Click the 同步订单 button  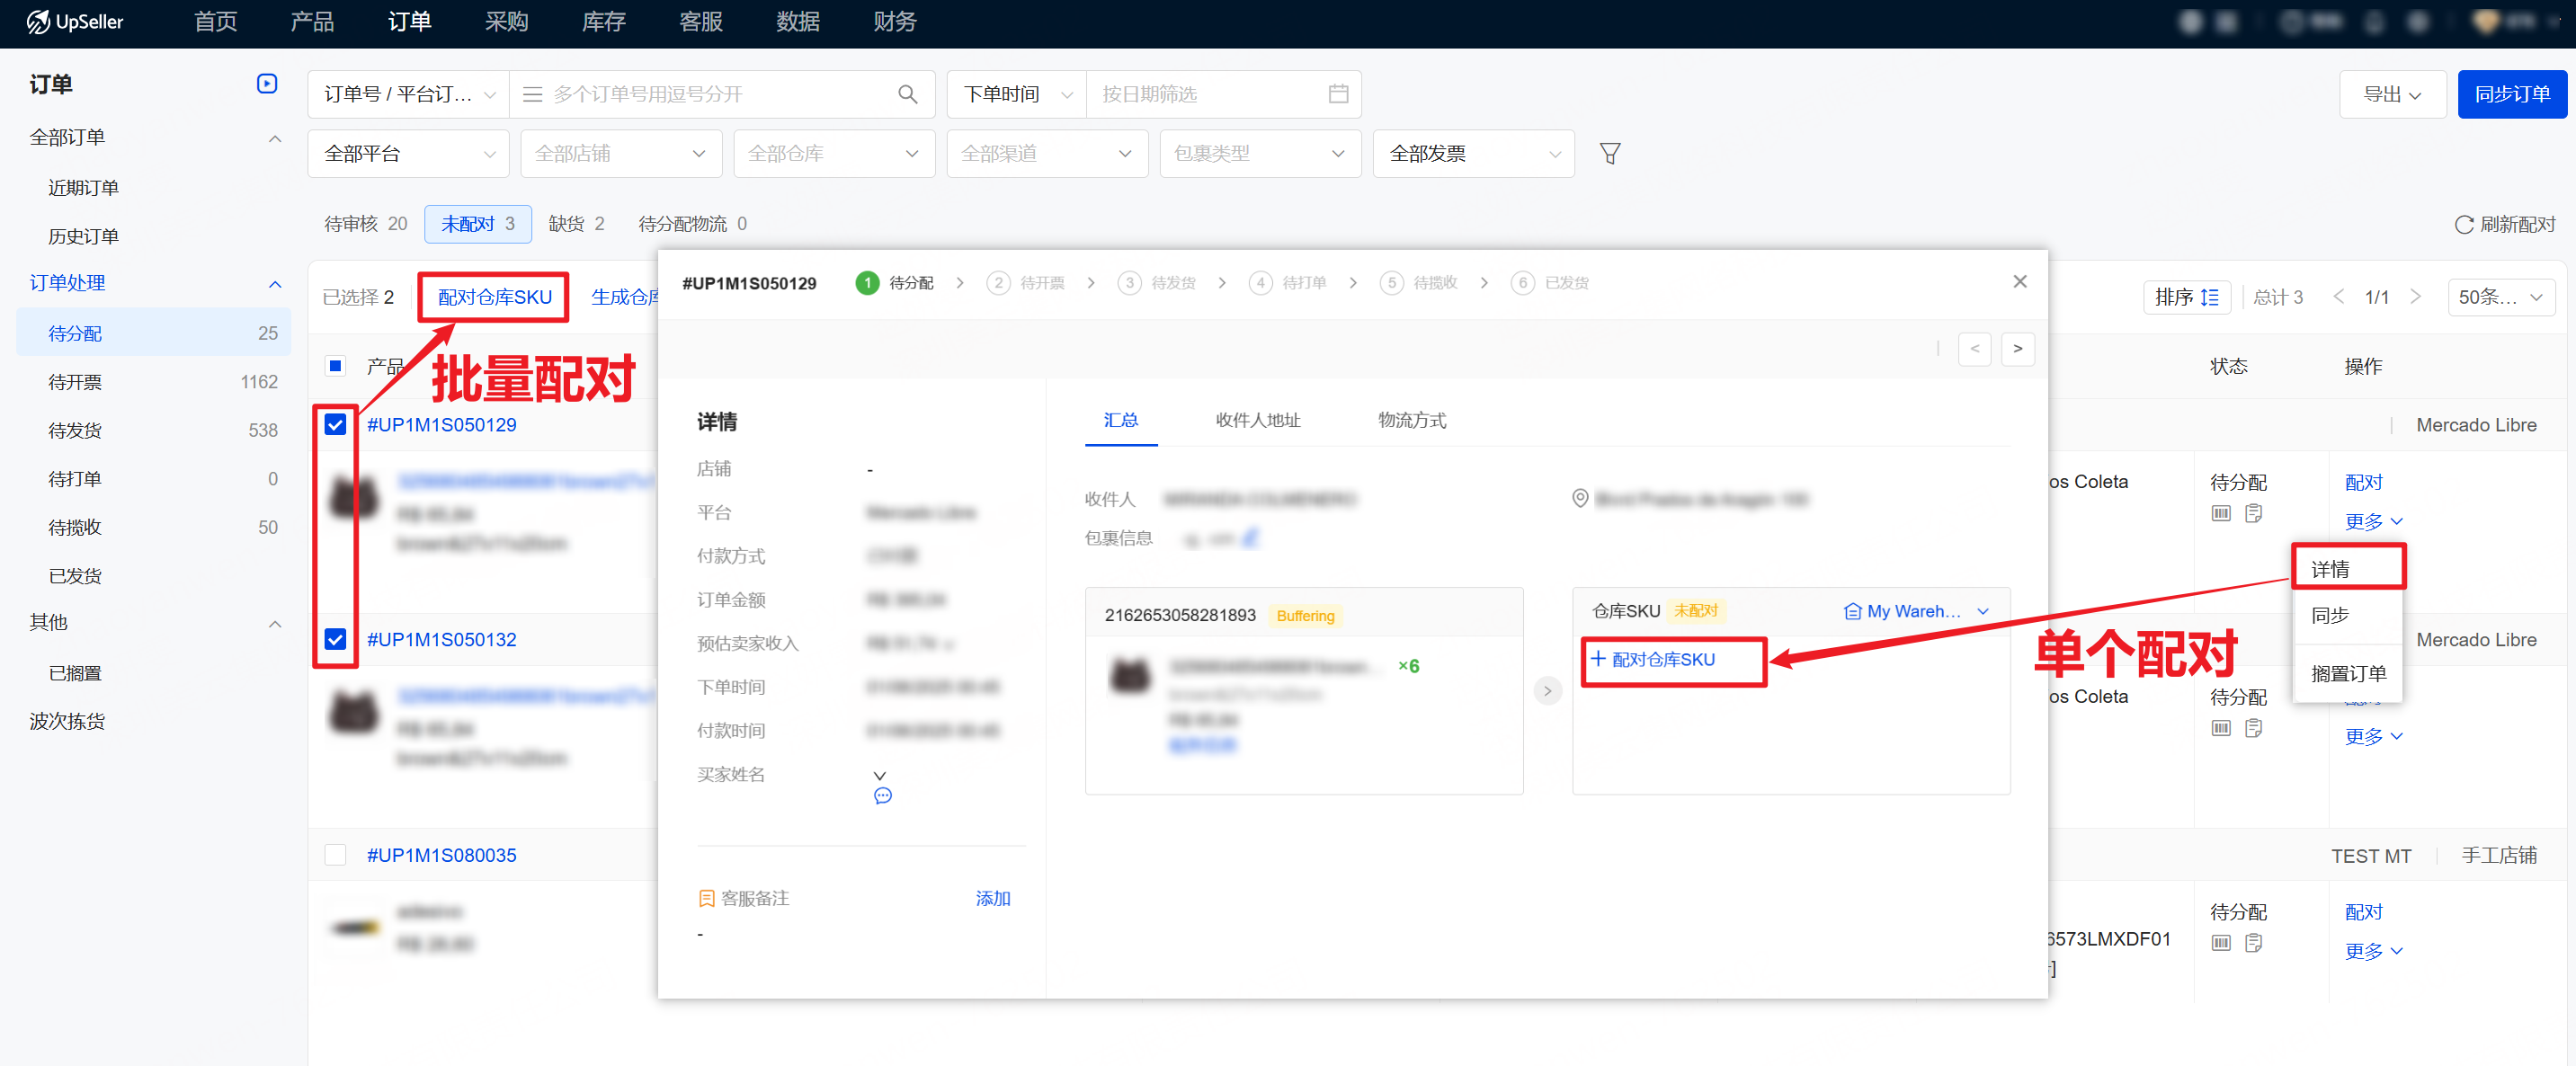[x=2511, y=94]
